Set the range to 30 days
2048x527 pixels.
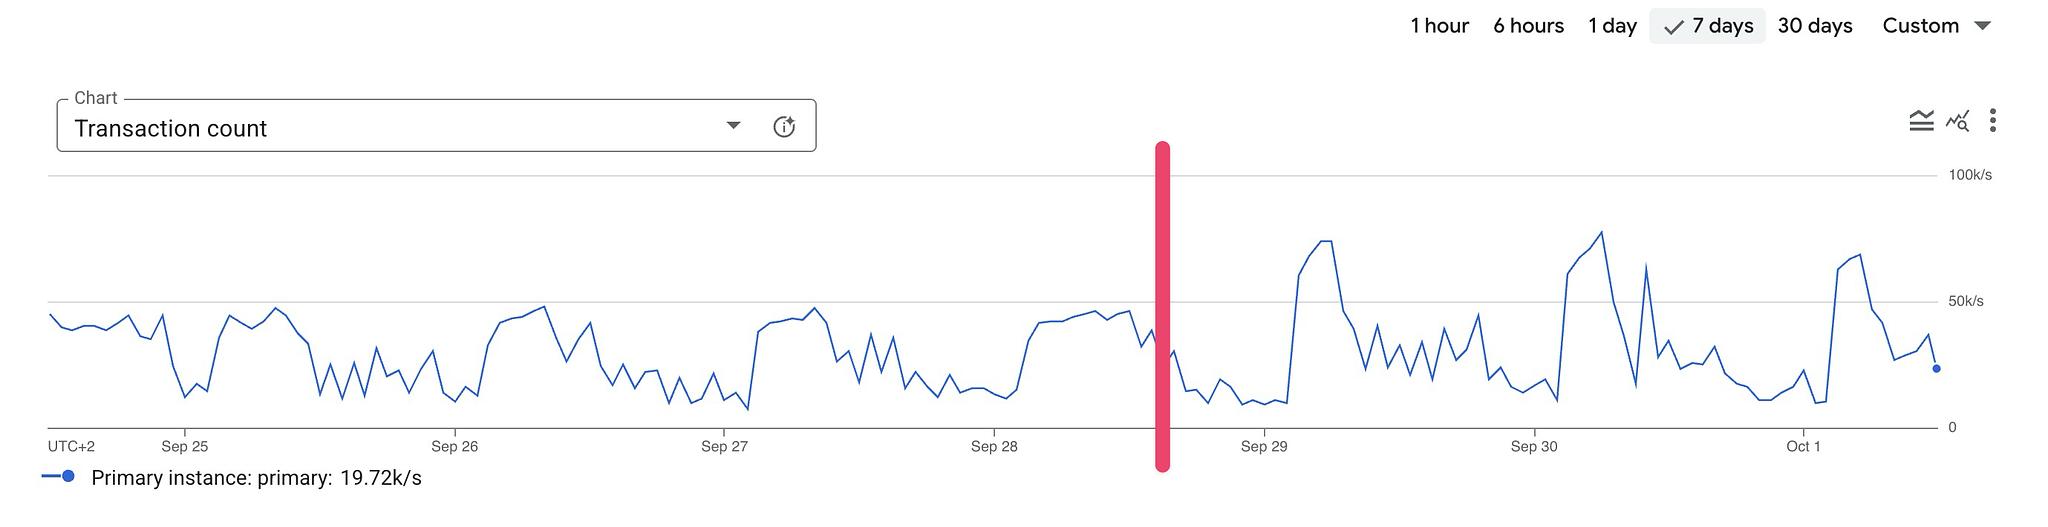tap(1815, 26)
